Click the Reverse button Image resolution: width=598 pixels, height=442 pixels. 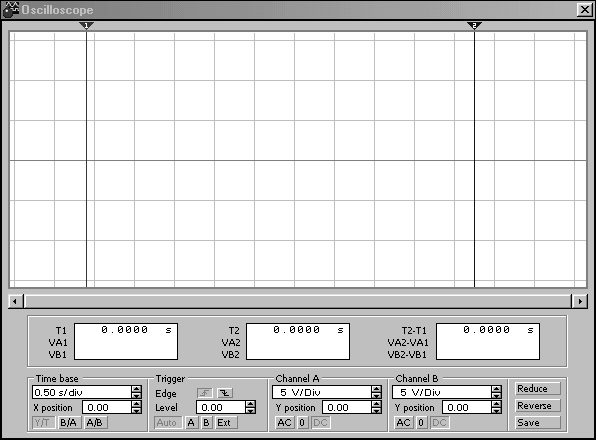[538, 406]
